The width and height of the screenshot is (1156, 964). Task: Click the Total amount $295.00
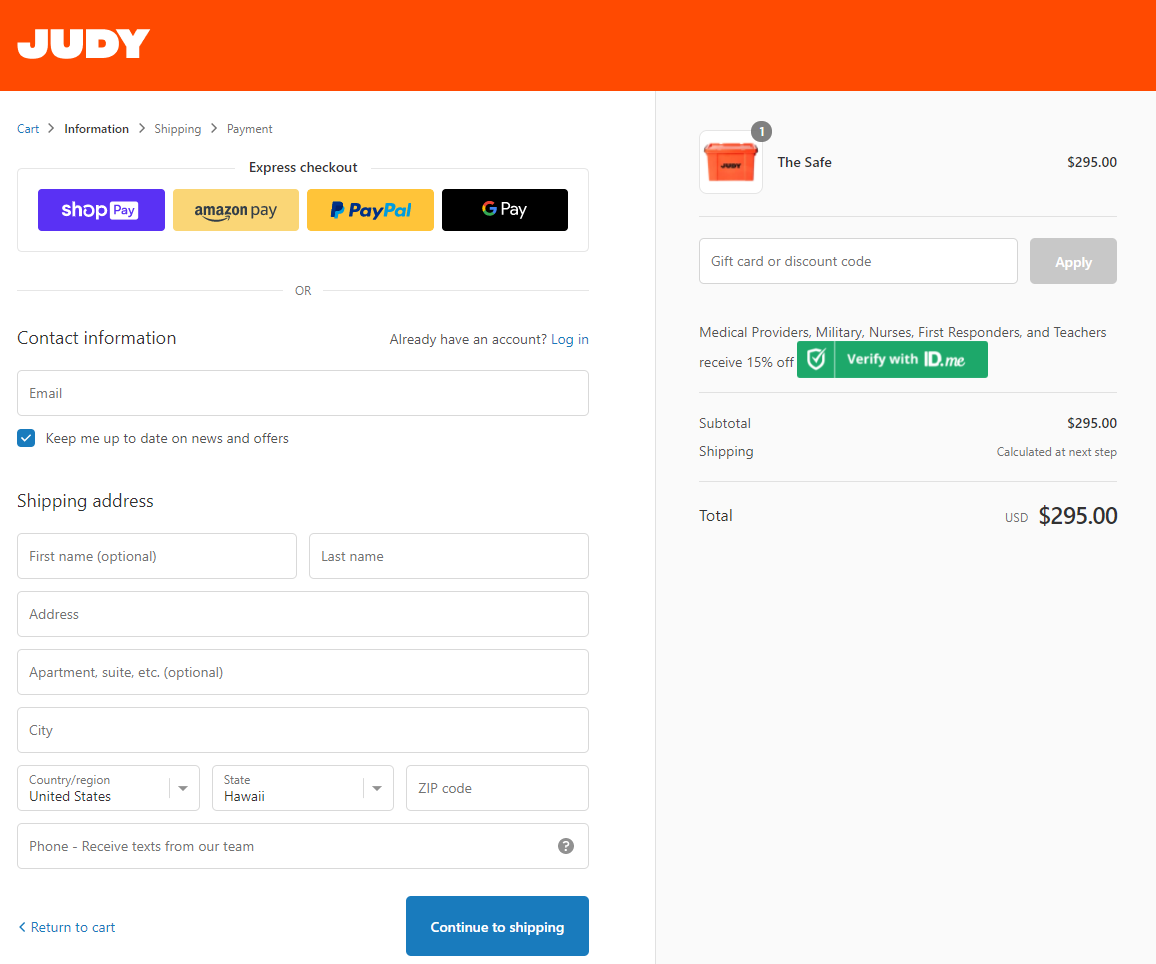tap(1078, 516)
